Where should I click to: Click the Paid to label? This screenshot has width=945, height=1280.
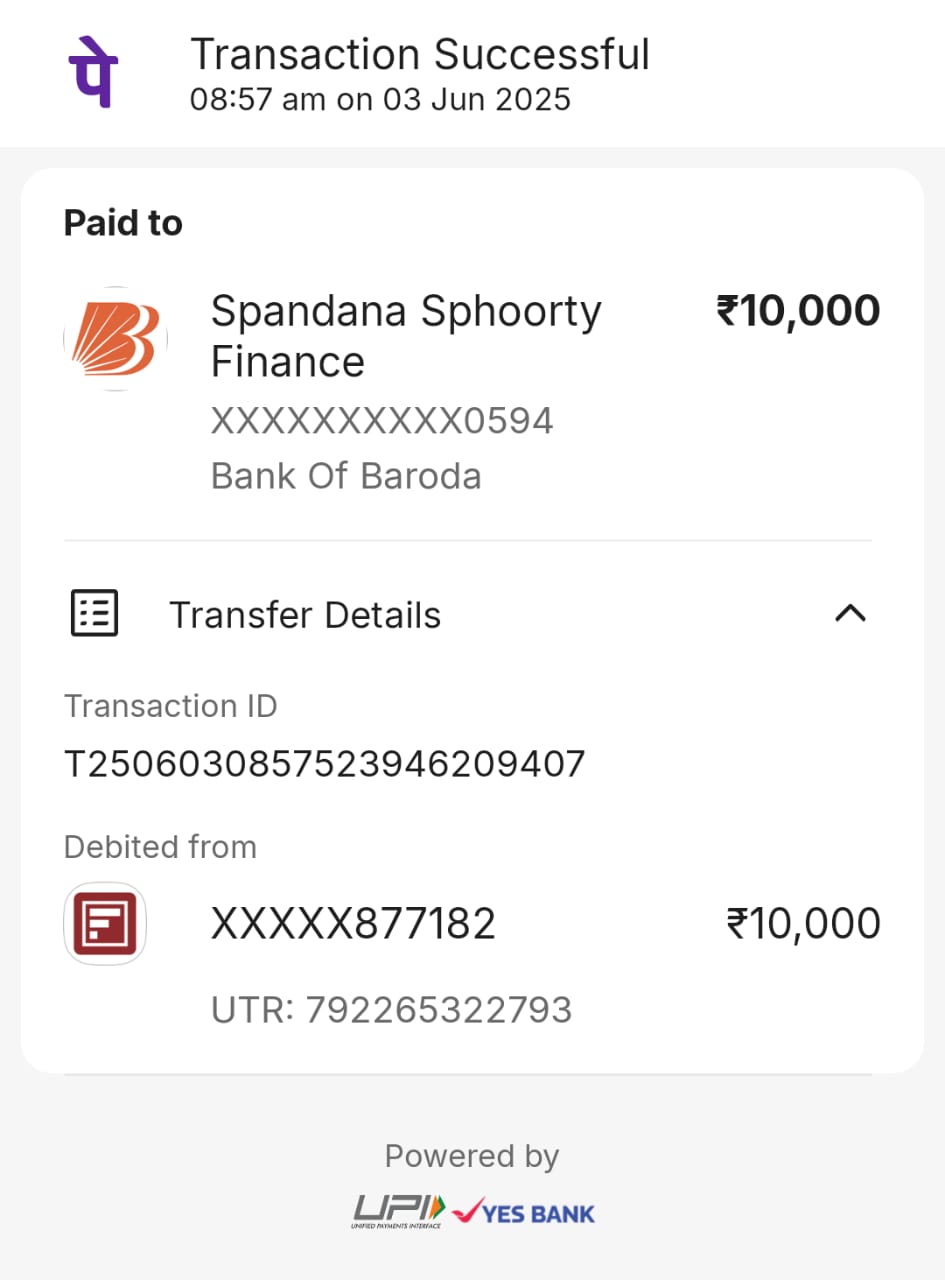123,223
